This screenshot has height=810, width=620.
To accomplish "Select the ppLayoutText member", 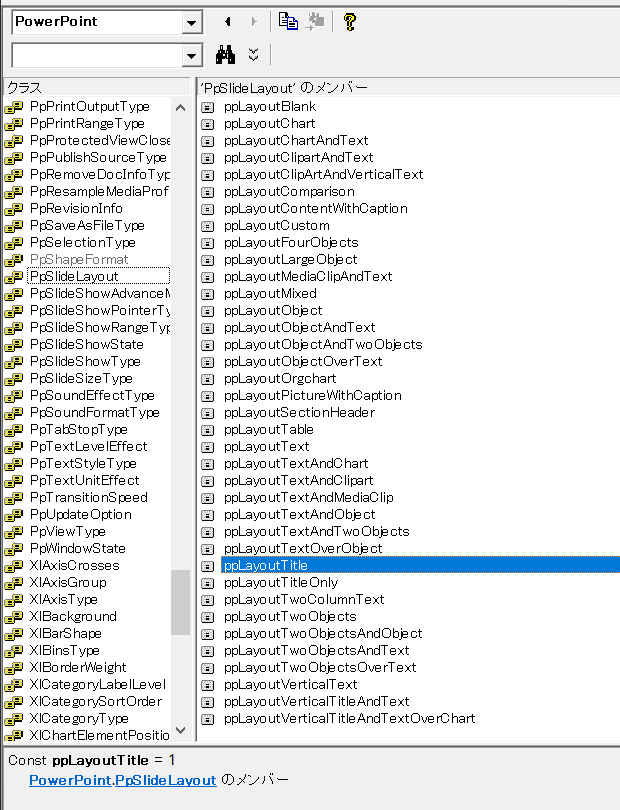I will pos(267,447).
